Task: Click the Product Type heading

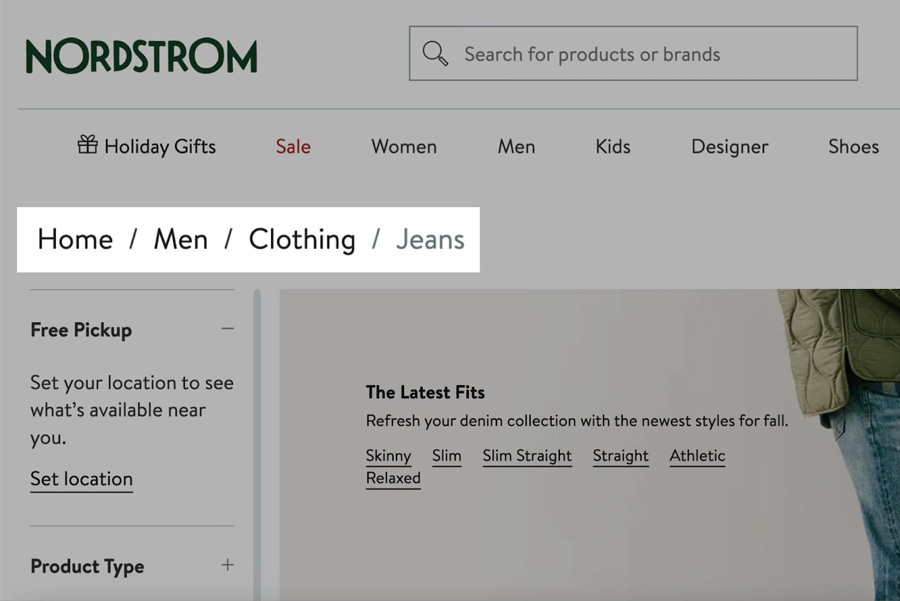Action: pos(87,567)
